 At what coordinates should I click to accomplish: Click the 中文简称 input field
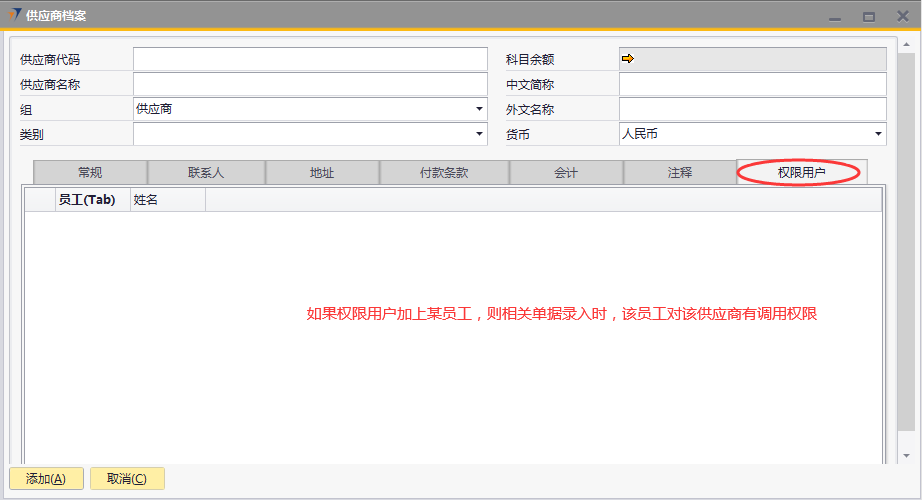click(752, 85)
